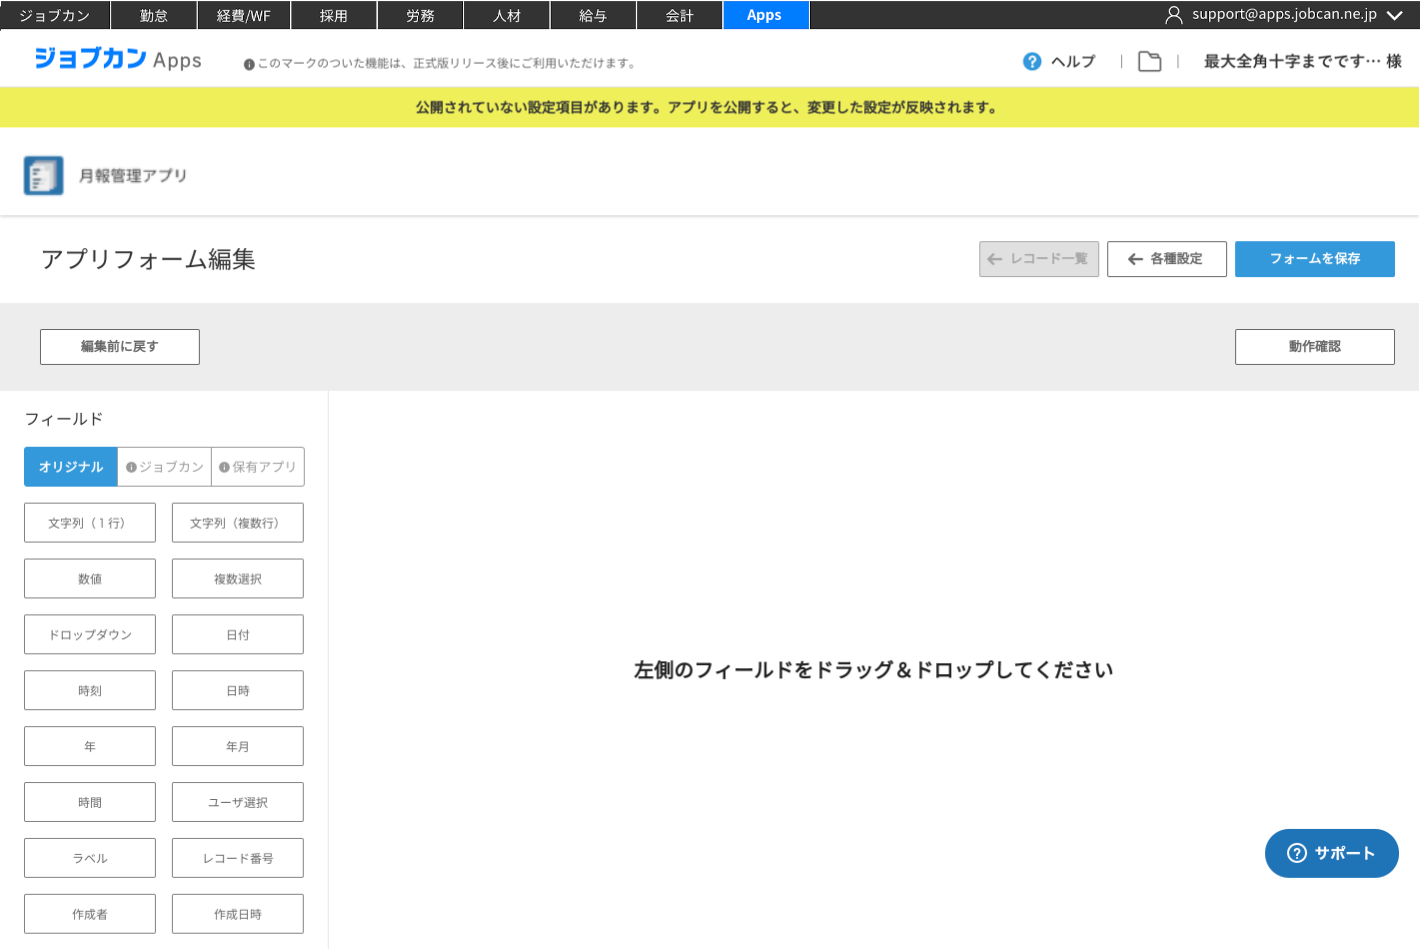Click the 編集前に戻す button

coord(120,347)
